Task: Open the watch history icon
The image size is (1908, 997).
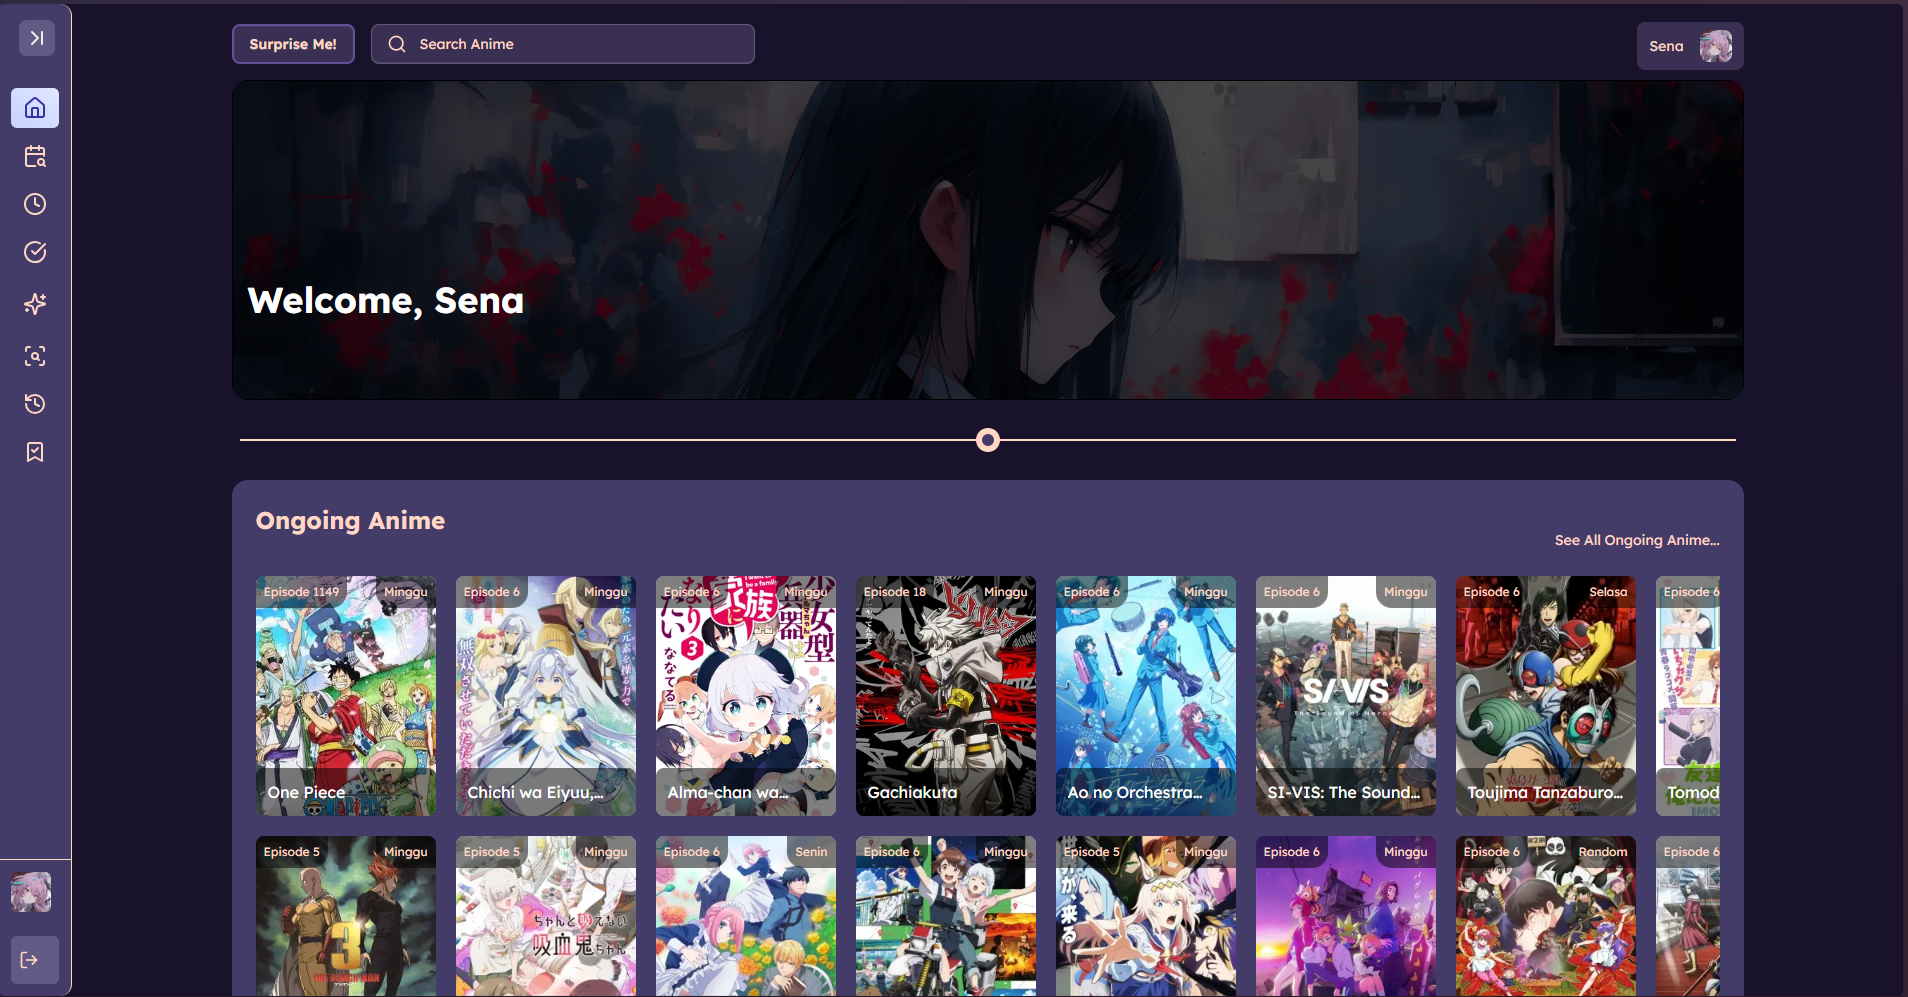Action: pyautogui.click(x=35, y=404)
